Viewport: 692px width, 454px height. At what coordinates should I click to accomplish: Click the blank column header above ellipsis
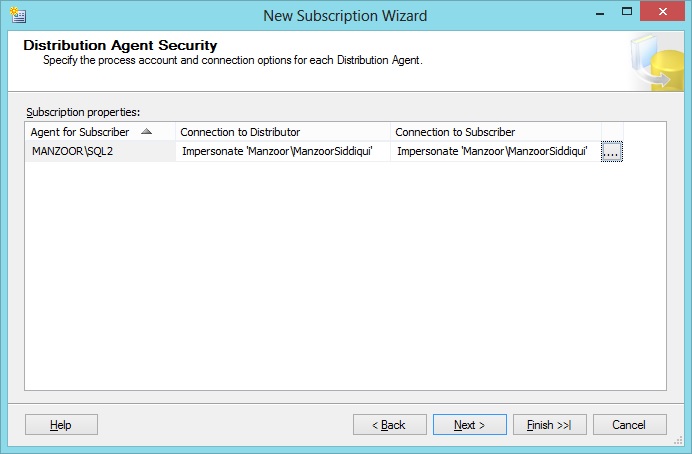612,132
